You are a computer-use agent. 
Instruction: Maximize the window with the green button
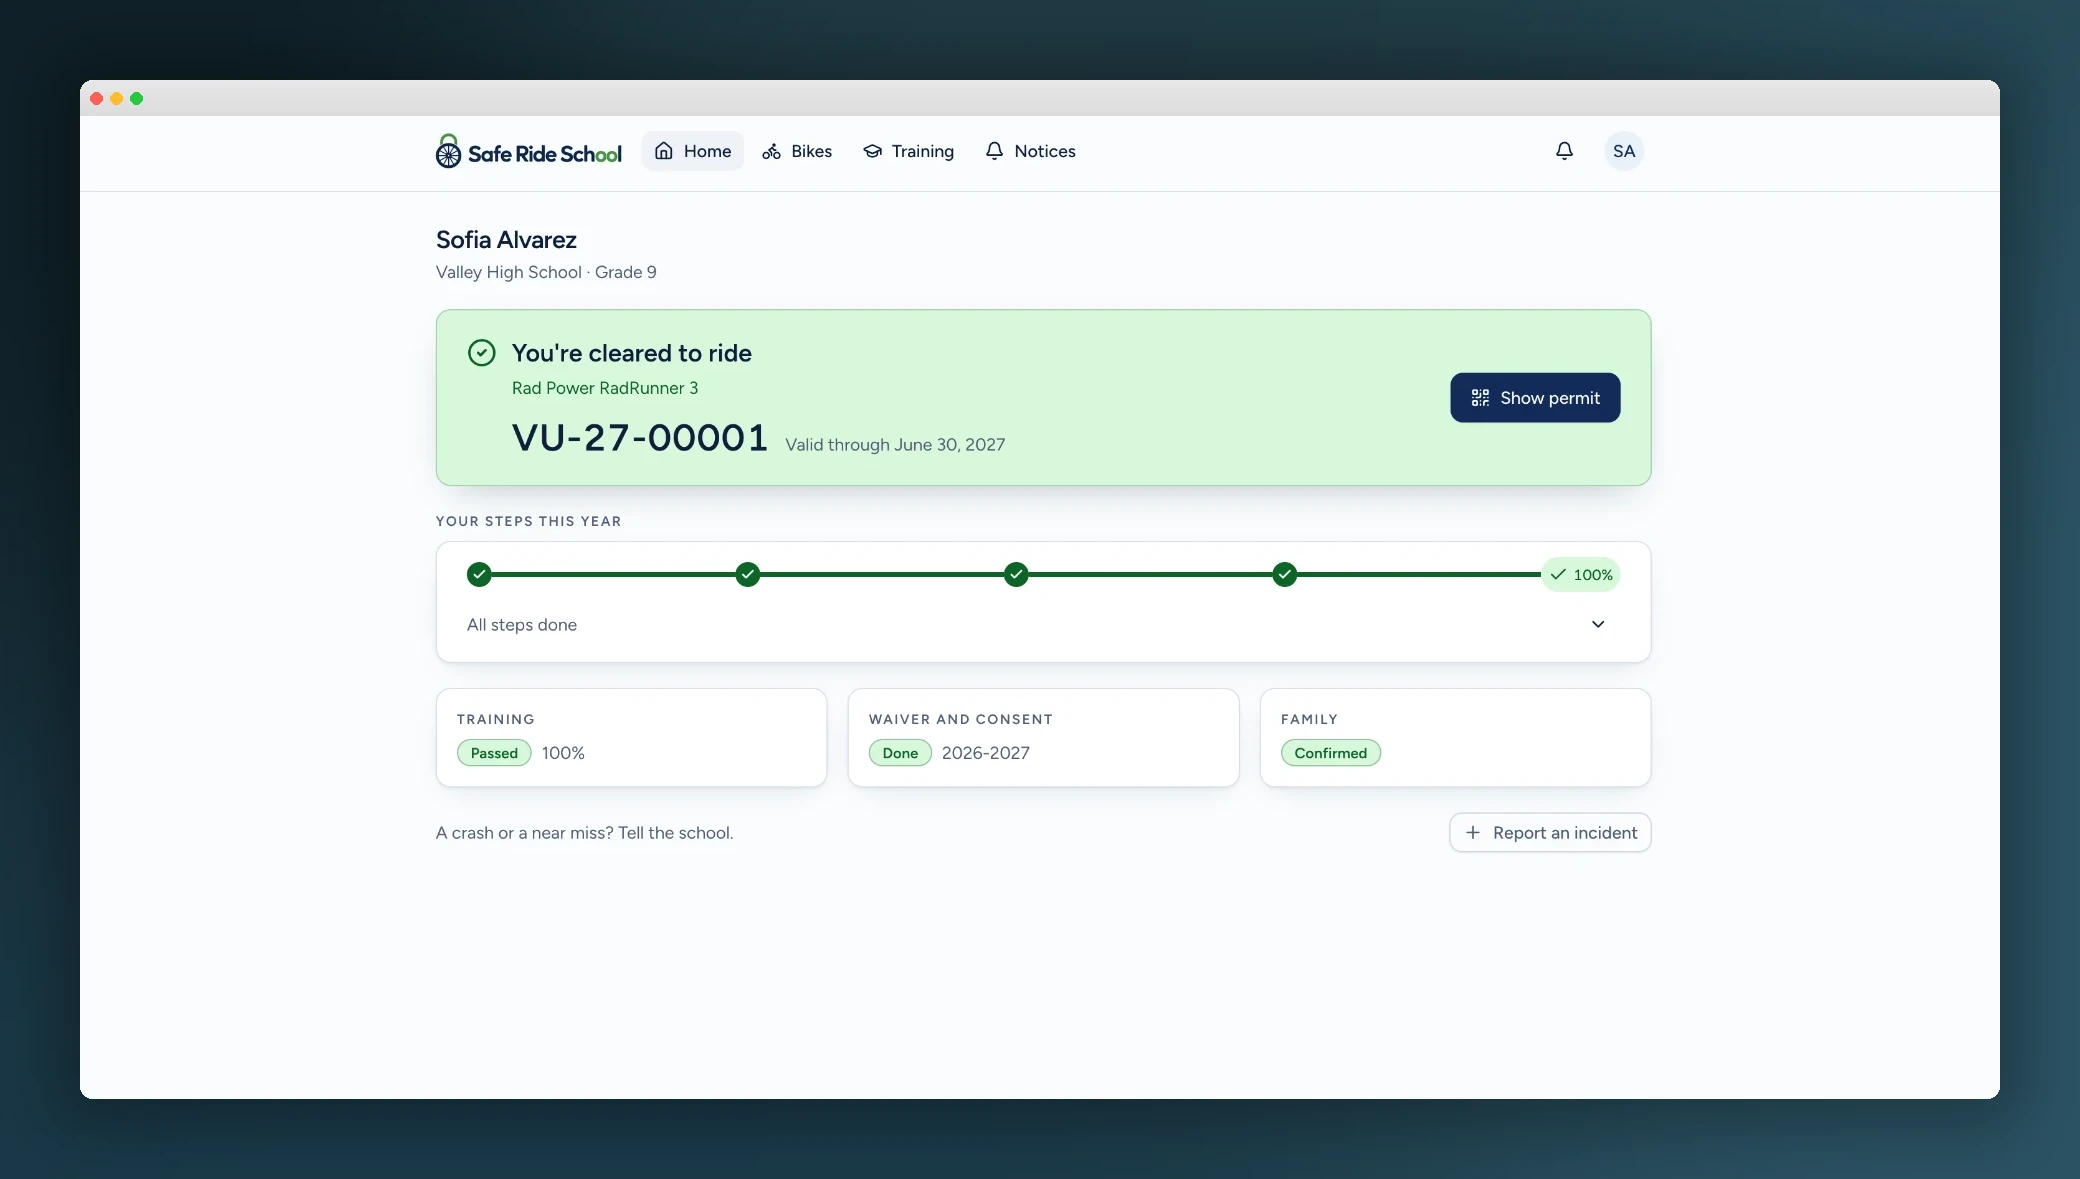[137, 98]
